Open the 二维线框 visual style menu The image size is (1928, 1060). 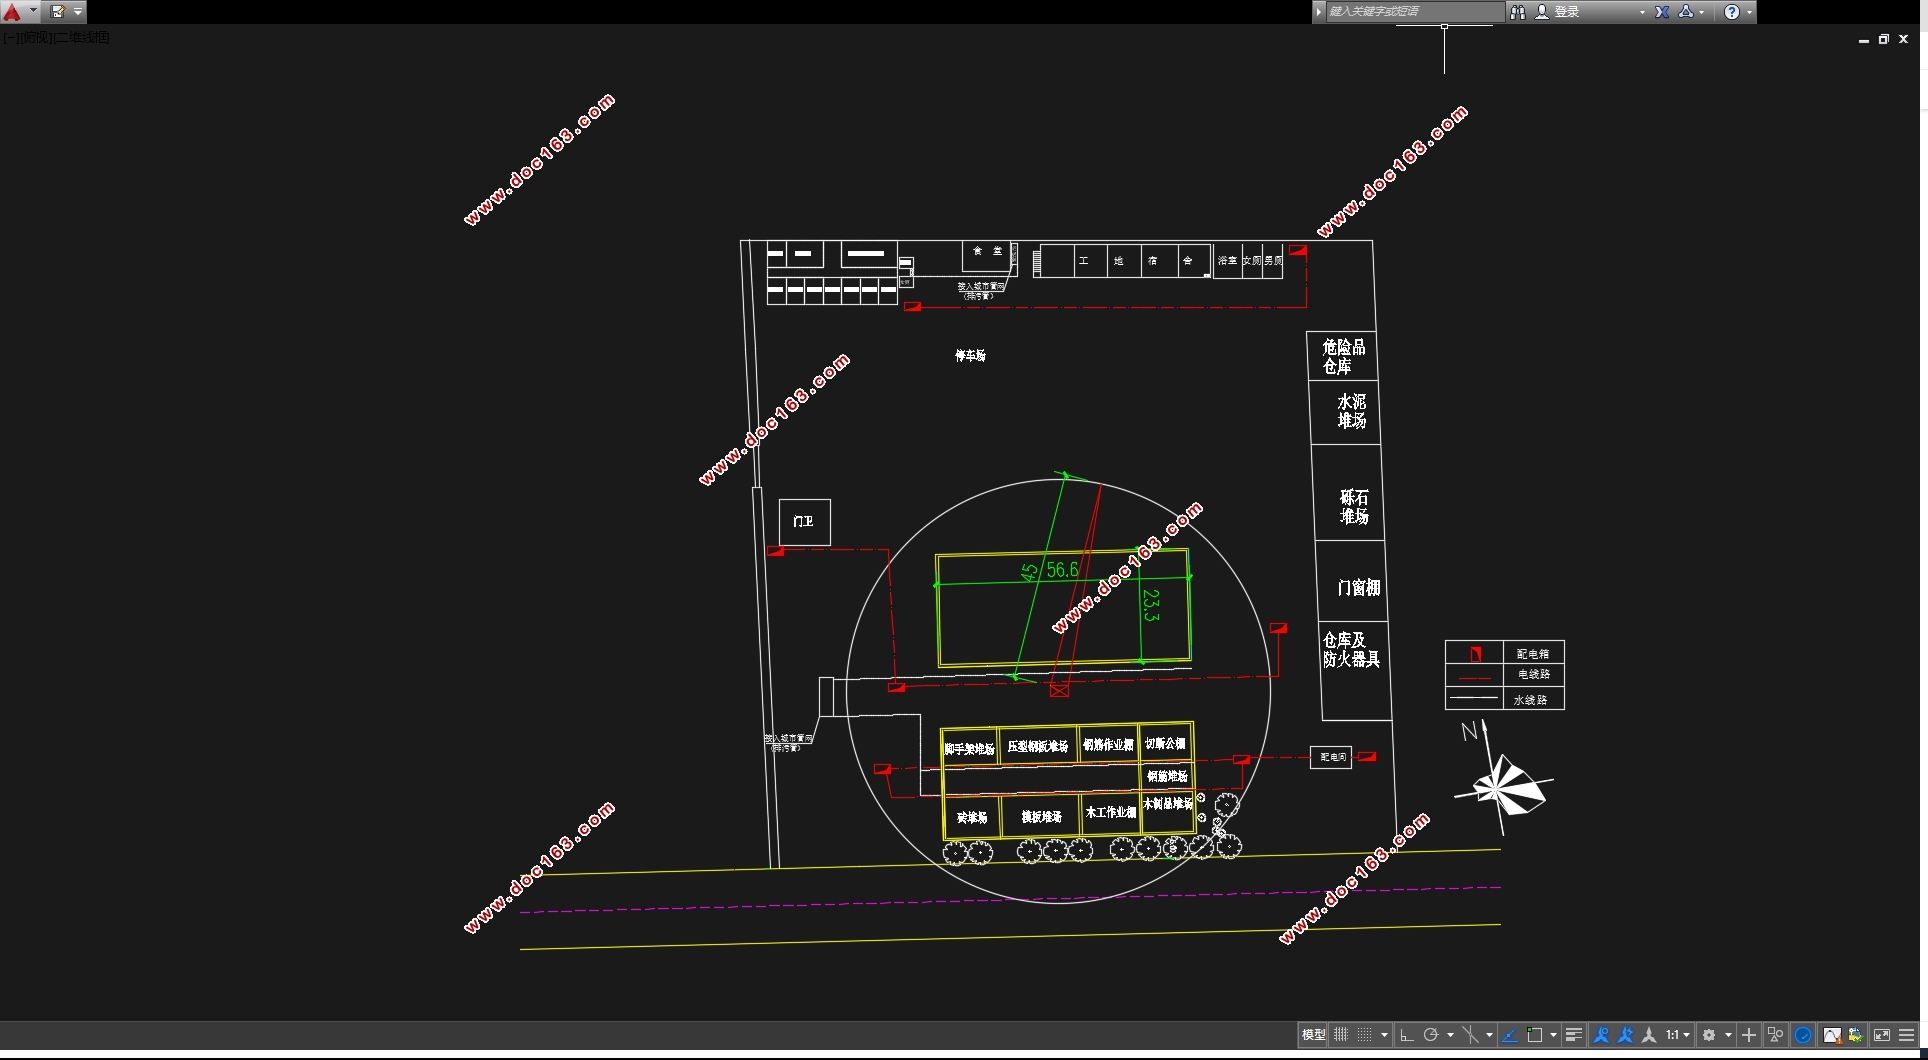tap(80, 37)
